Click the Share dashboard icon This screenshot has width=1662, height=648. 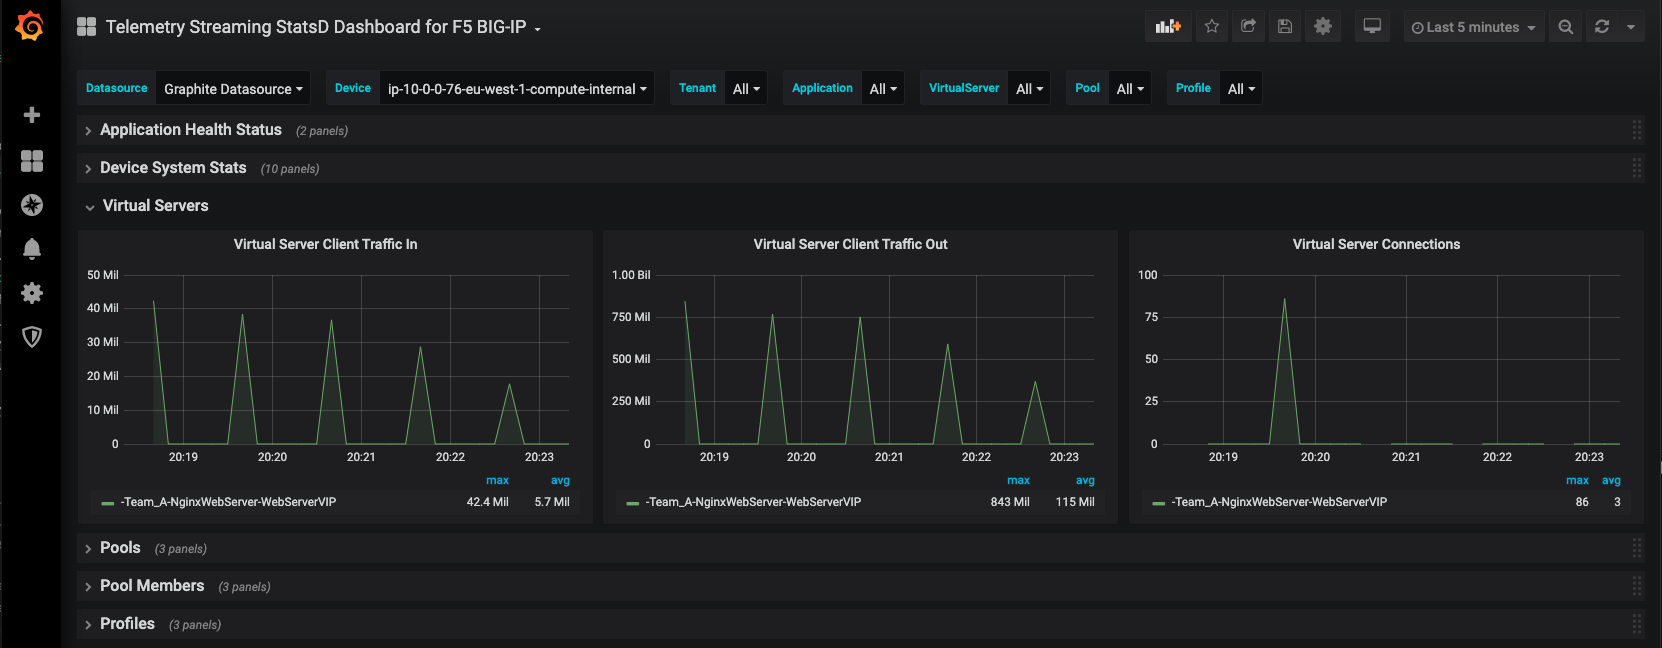[x=1248, y=27]
